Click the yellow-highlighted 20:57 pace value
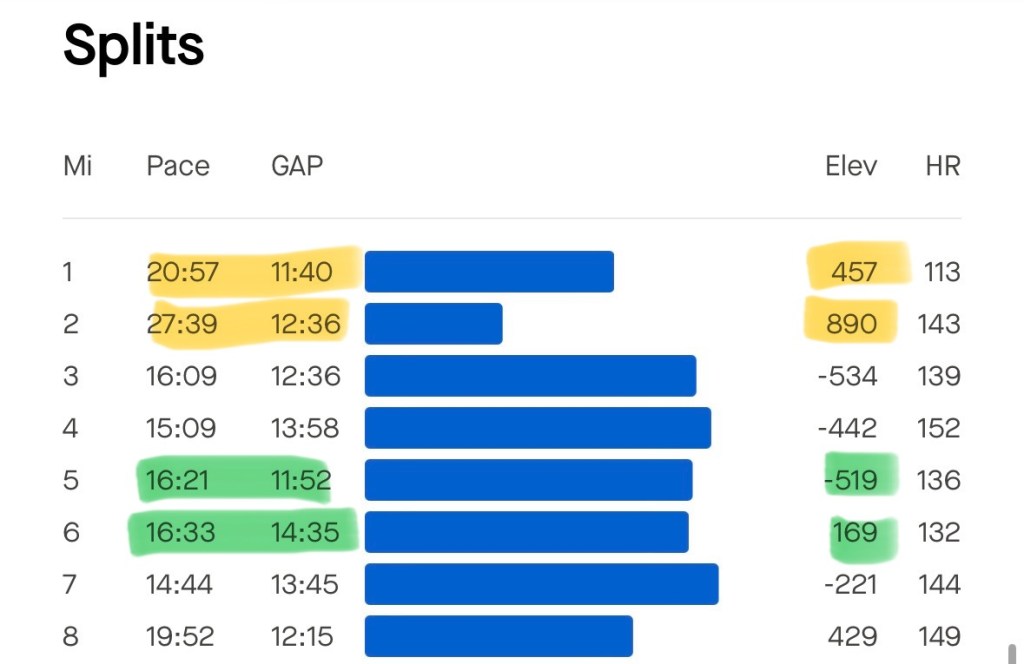 pyautogui.click(x=183, y=272)
